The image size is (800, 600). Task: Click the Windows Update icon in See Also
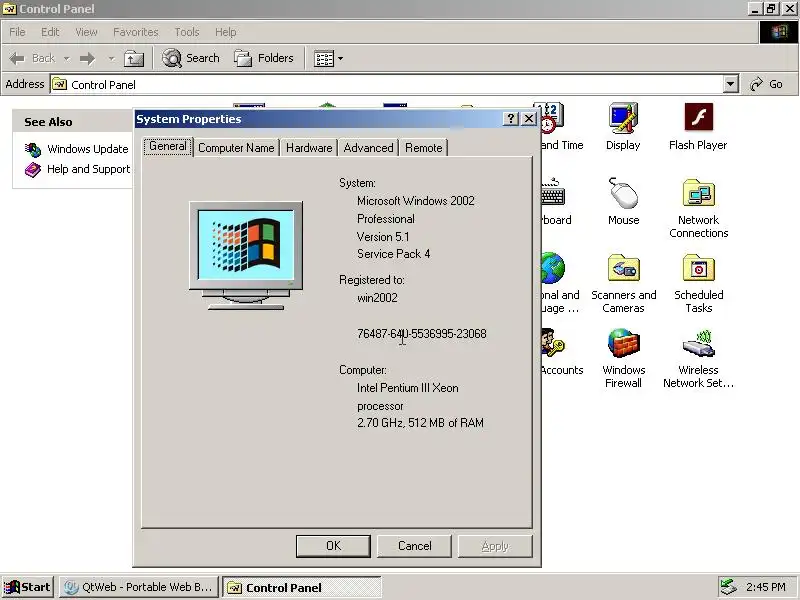(33, 149)
